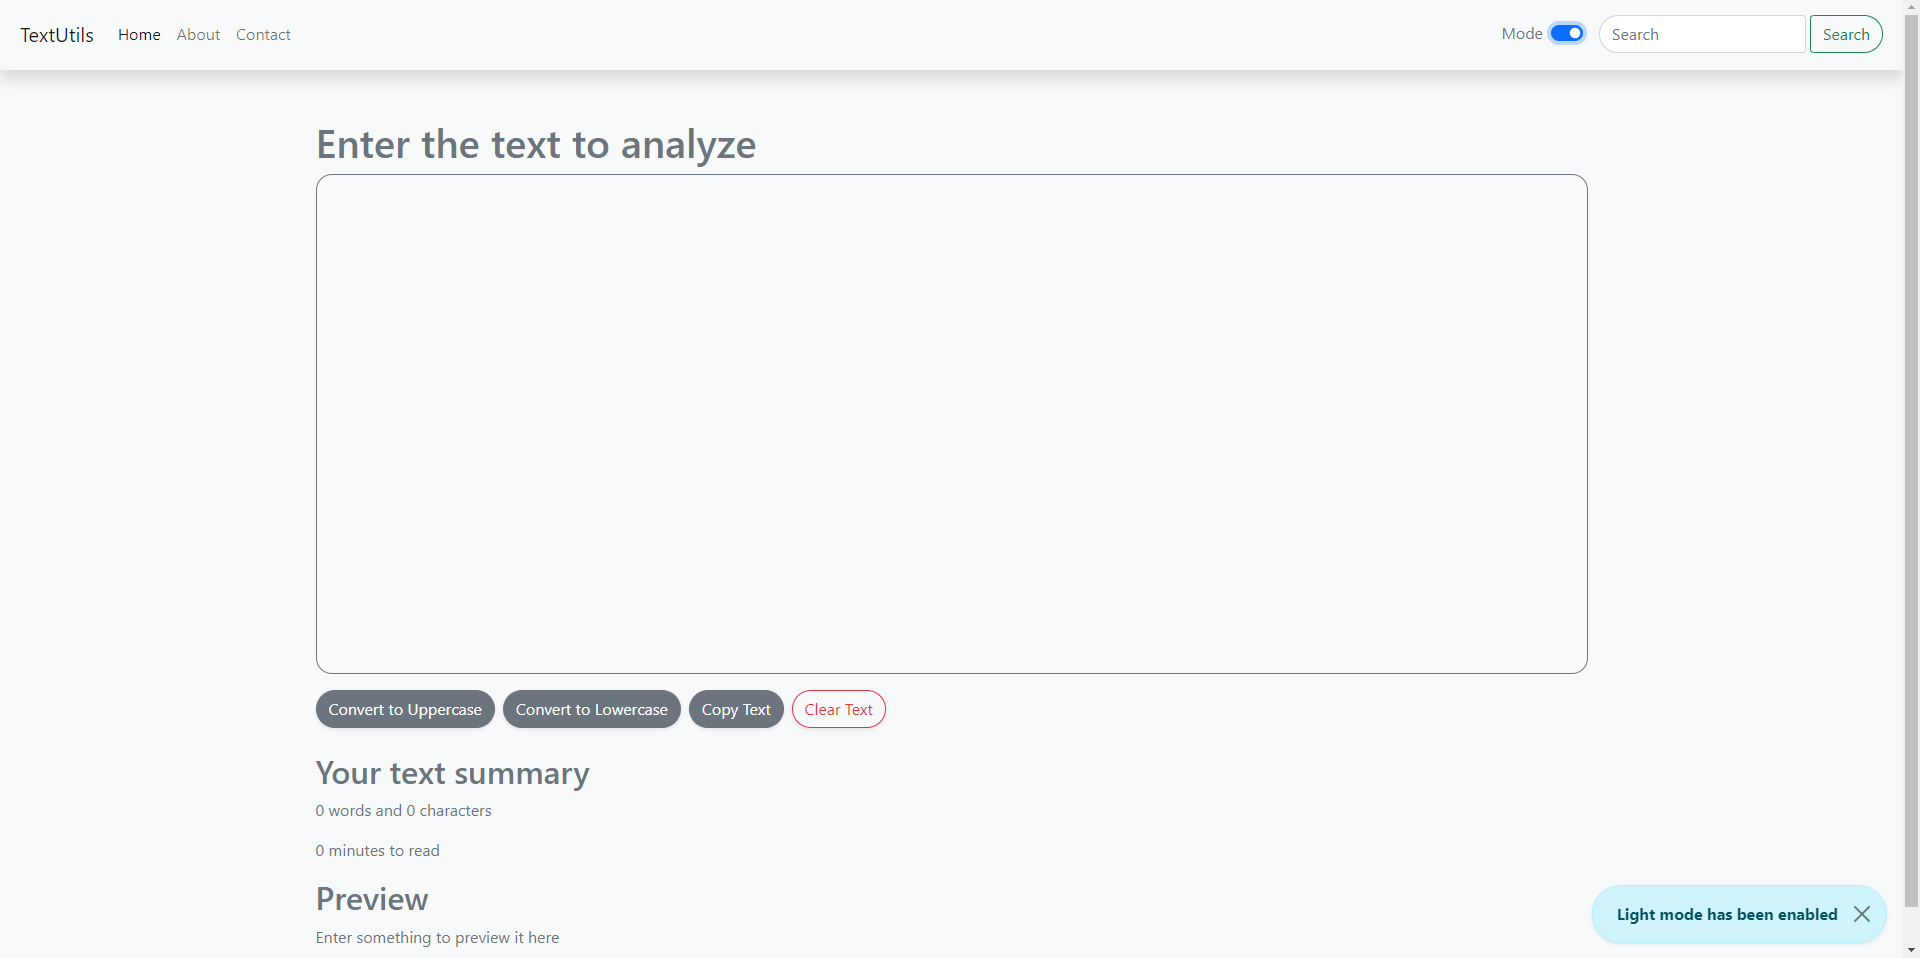The height and width of the screenshot is (958, 1920).
Task: Convert entered text to uppercase
Action: pos(404,709)
